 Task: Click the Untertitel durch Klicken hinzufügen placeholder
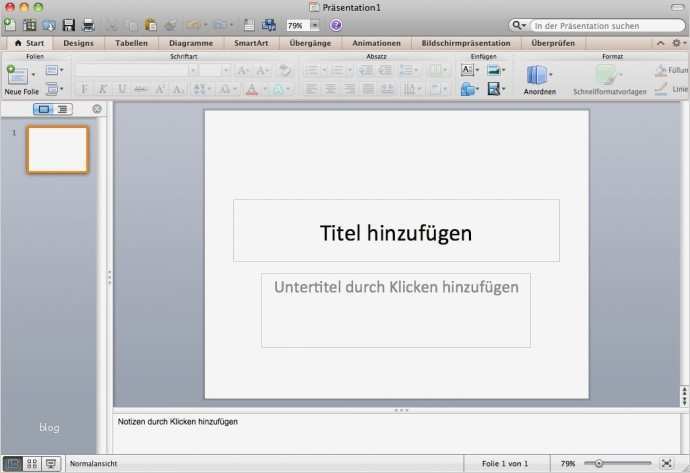[396, 310]
